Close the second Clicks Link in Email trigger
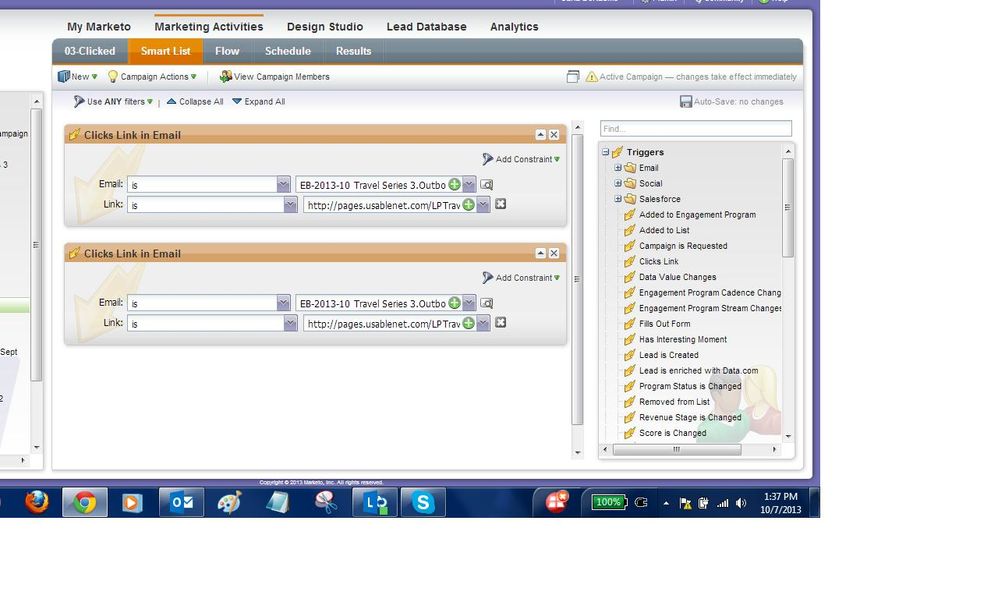The width and height of the screenshot is (998, 599). tap(554, 254)
